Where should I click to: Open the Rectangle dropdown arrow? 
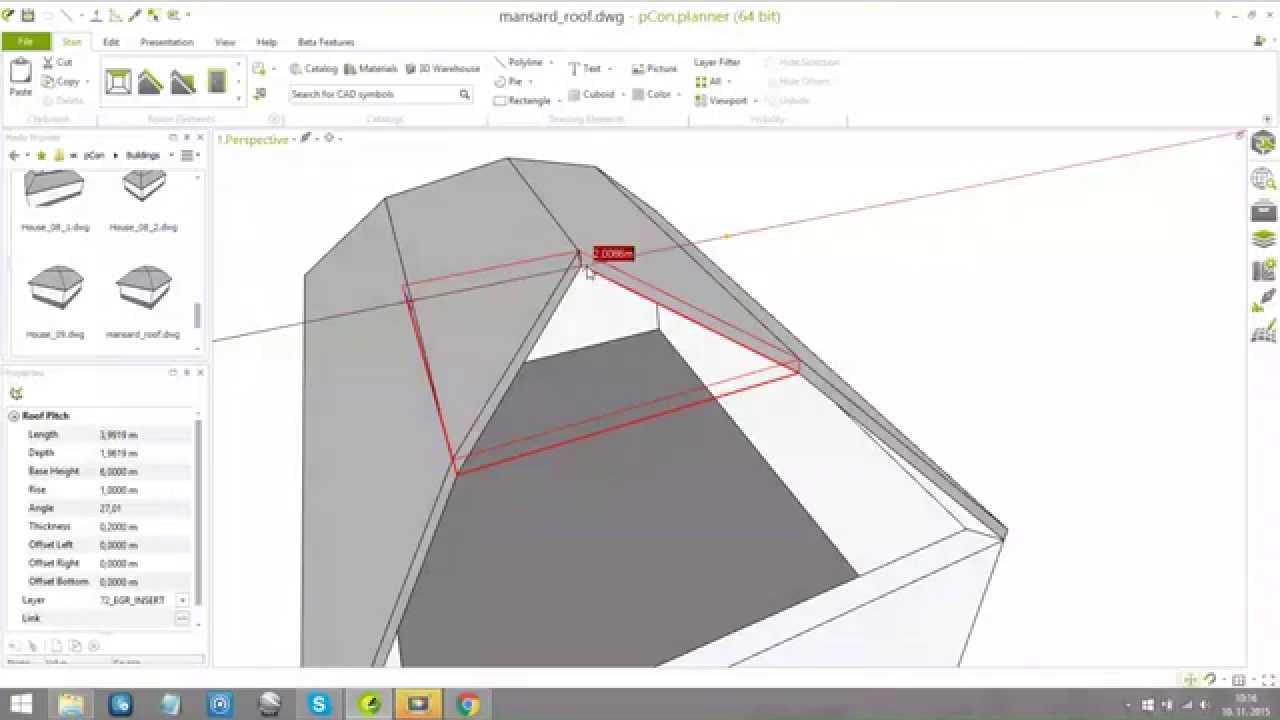[x=558, y=101]
